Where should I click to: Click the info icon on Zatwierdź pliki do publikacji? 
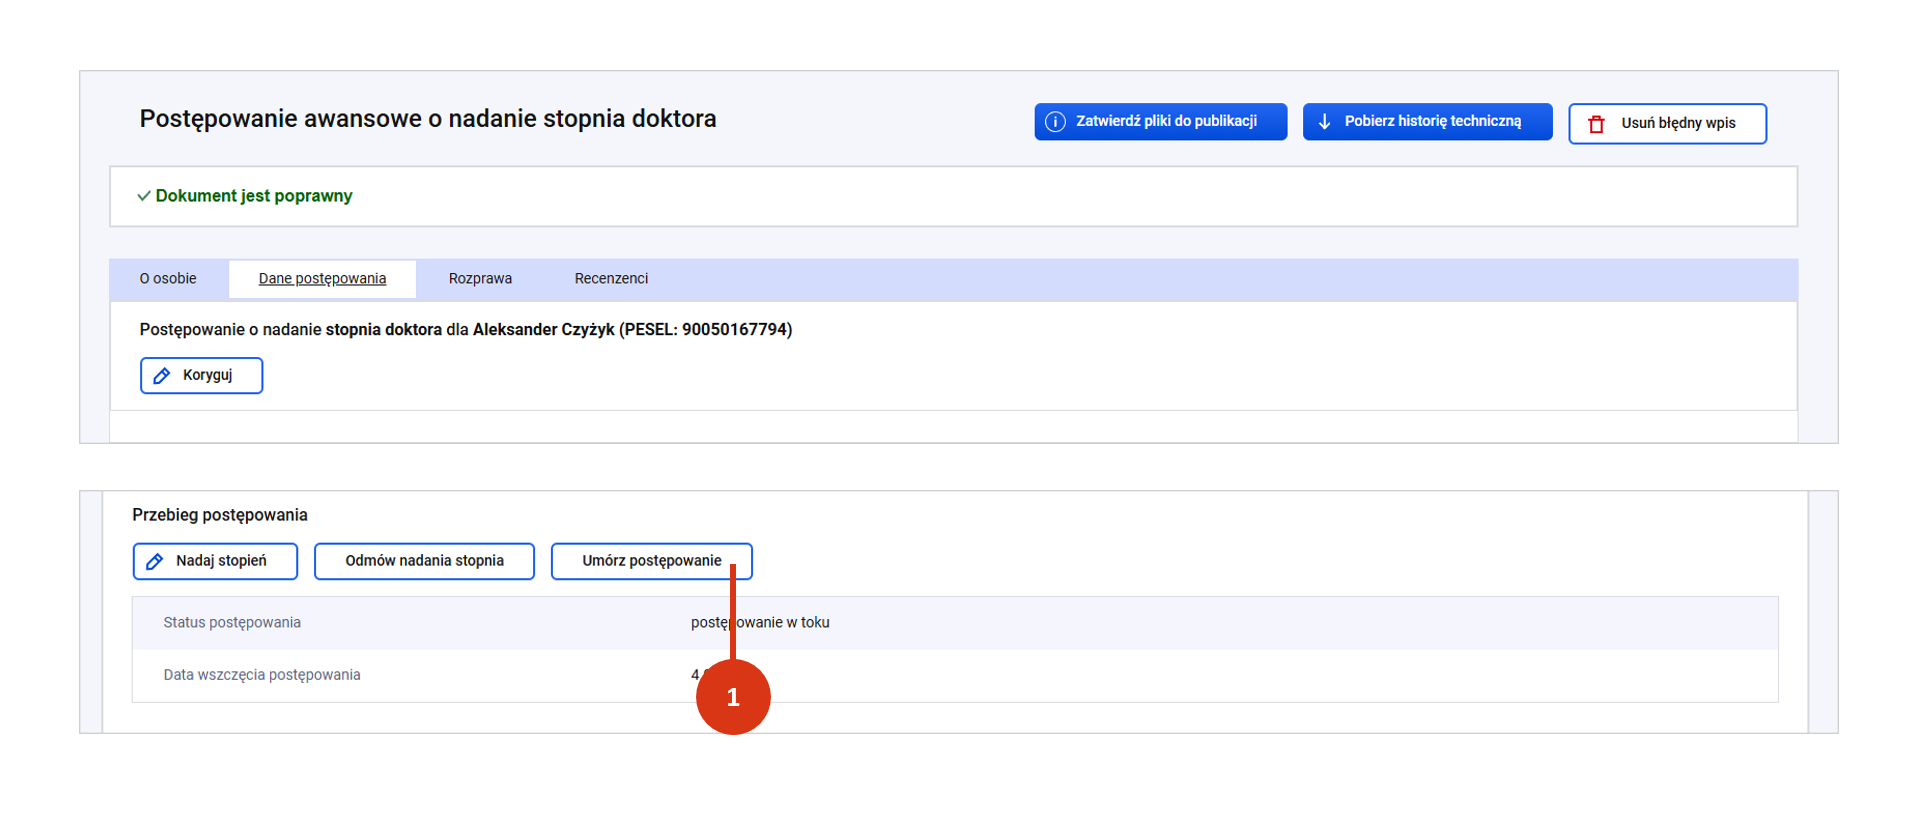tap(1055, 122)
